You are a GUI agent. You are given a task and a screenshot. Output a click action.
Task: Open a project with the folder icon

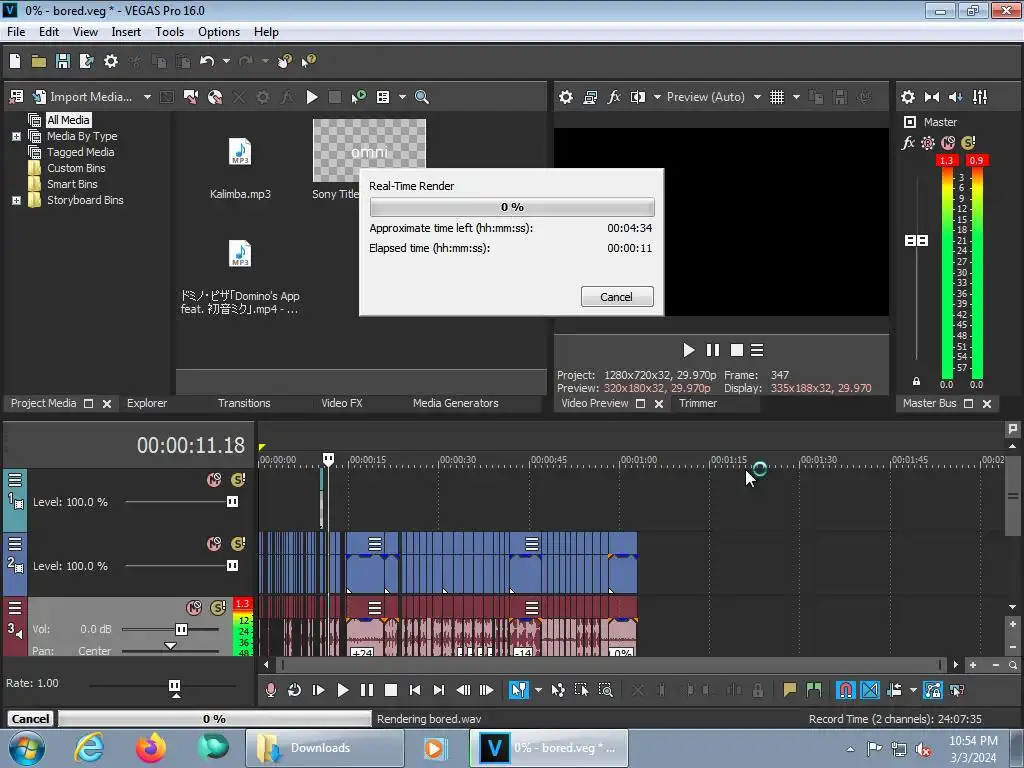(39, 61)
